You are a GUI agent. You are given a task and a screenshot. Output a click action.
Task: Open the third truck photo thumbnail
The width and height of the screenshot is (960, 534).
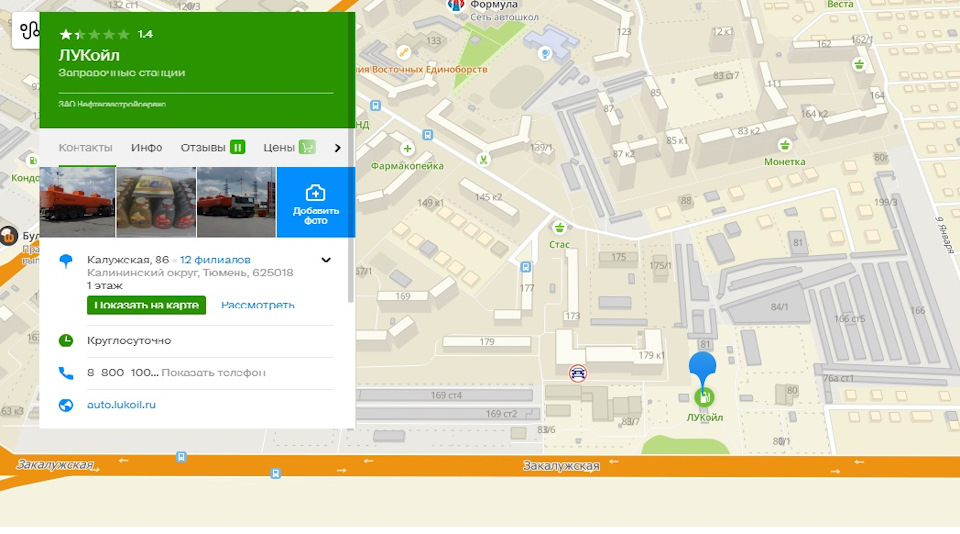[236, 202]
